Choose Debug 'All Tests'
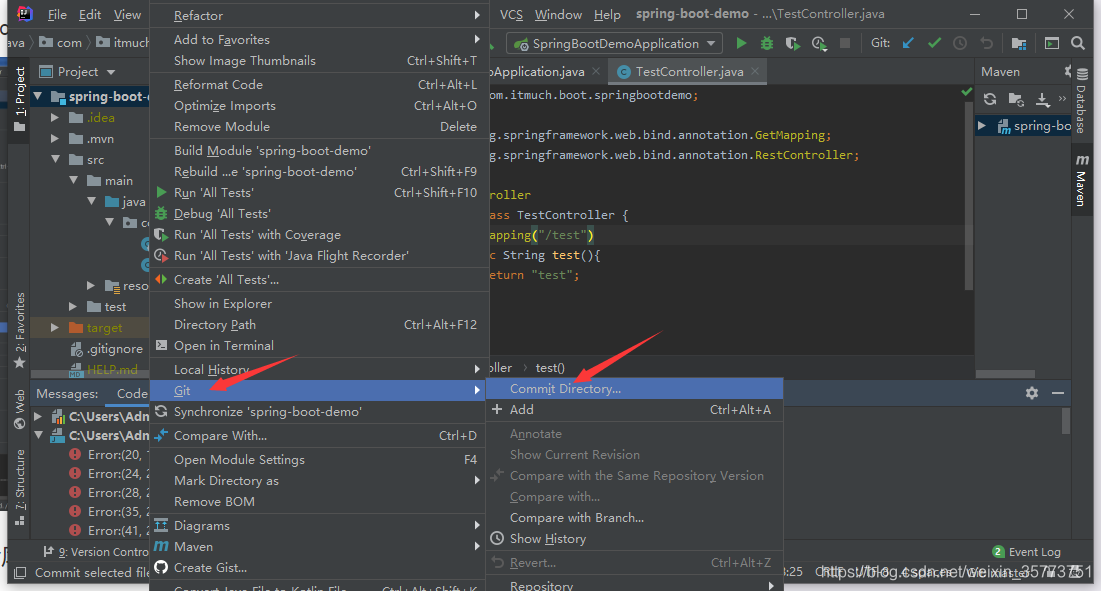The height and width of the screenshot is (591, 1101). pos(319,214)
